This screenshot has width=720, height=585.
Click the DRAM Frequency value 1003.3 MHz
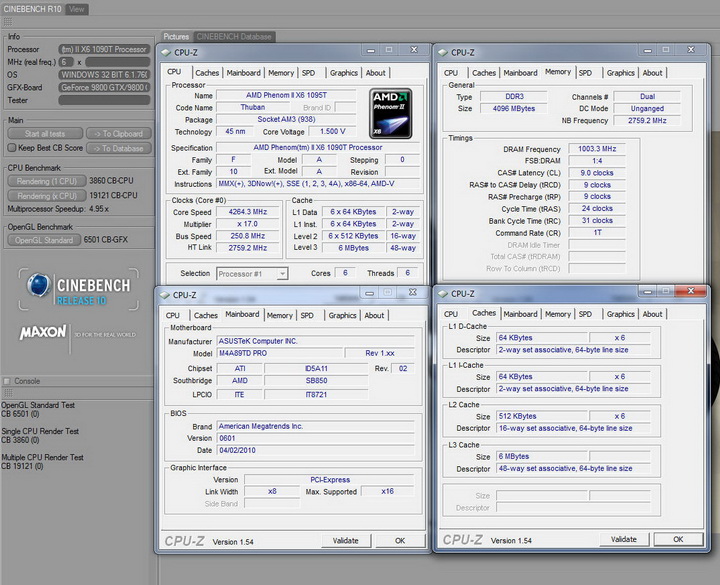(x=597, y=149)
